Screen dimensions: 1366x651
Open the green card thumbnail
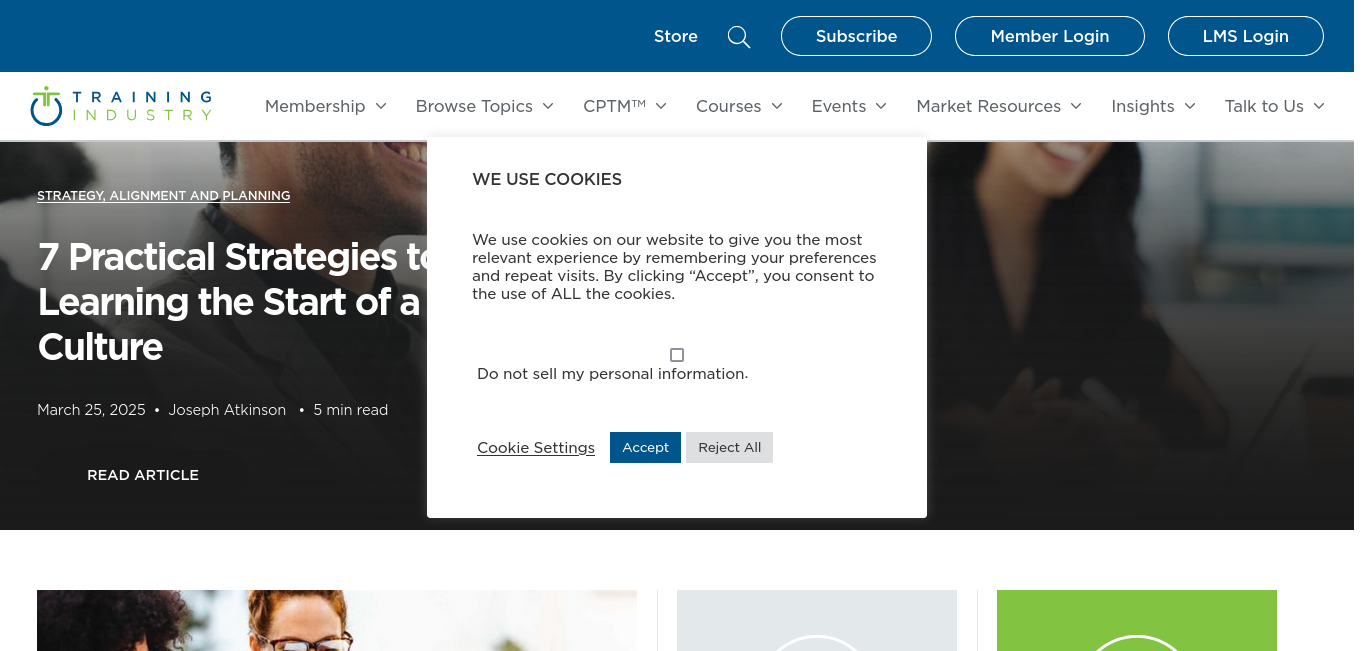[x=1137, y=620]
